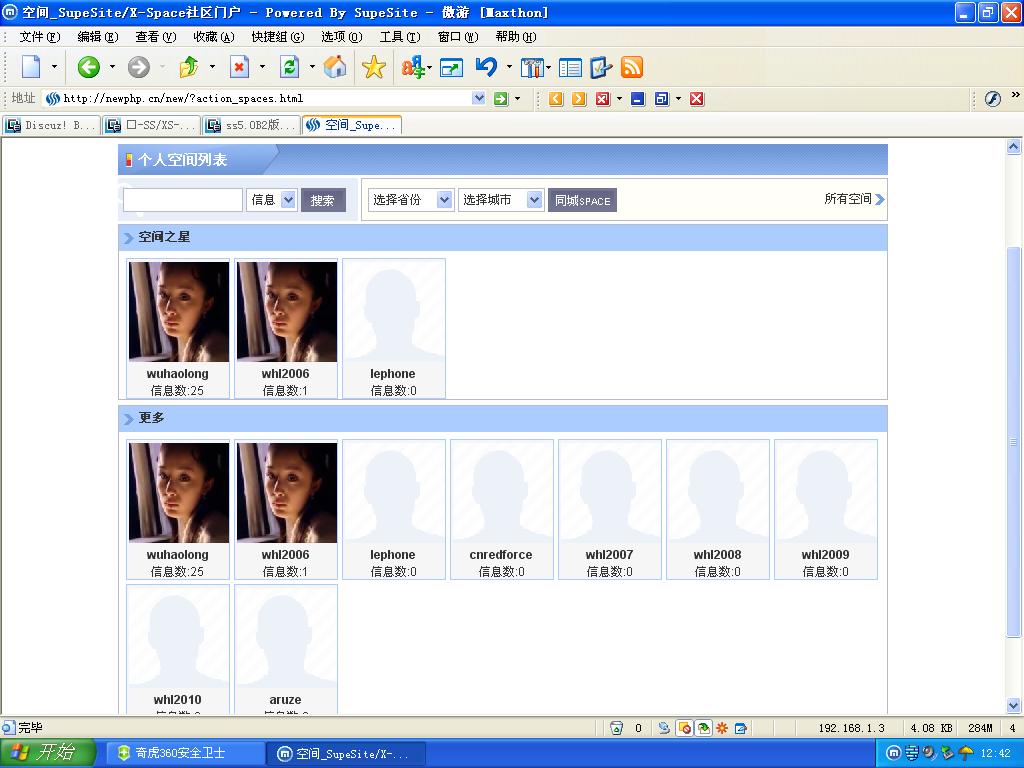
Task: Click the blue minimize tab window icon
Action: tap(638, 99)
